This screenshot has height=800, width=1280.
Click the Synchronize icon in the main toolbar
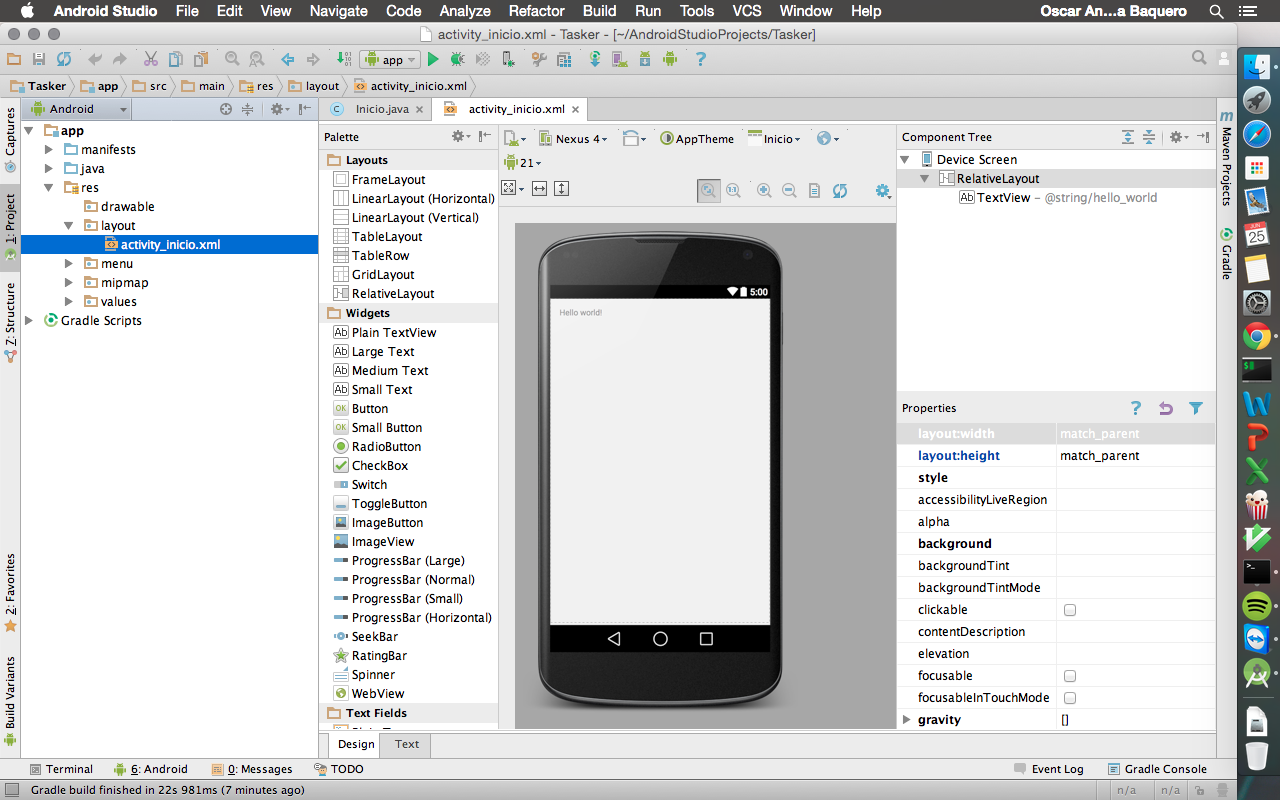click(x=64, y=60)
